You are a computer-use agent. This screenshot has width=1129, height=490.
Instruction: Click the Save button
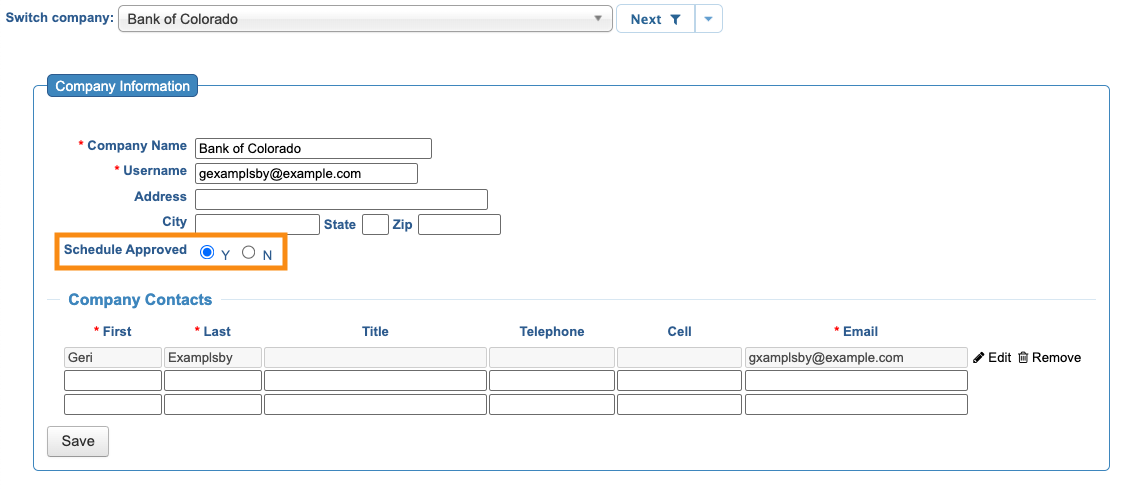coord(78,441)
